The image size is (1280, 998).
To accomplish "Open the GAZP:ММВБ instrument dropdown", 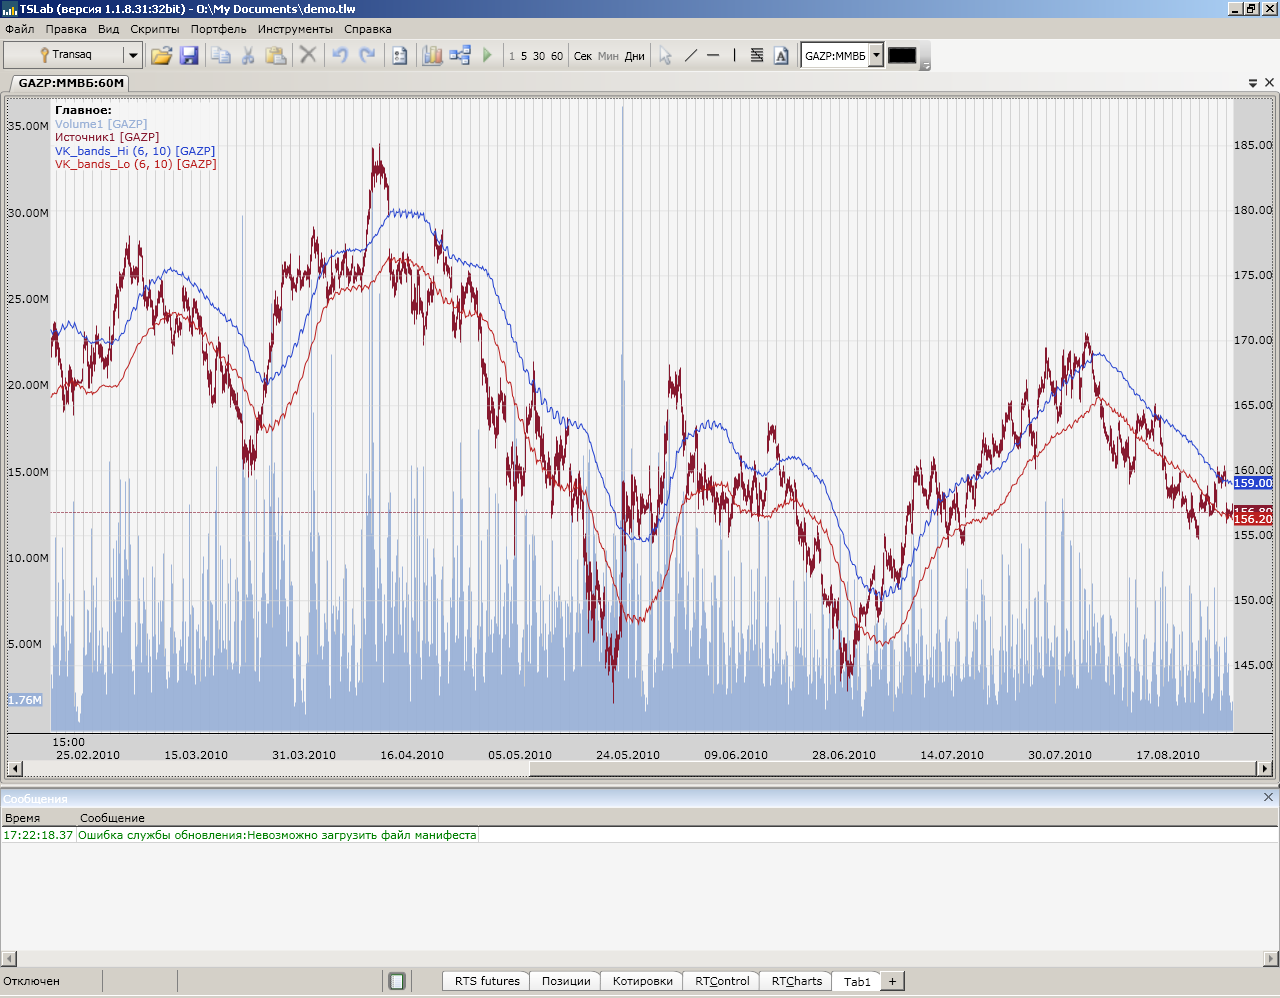I will [876, 55].
